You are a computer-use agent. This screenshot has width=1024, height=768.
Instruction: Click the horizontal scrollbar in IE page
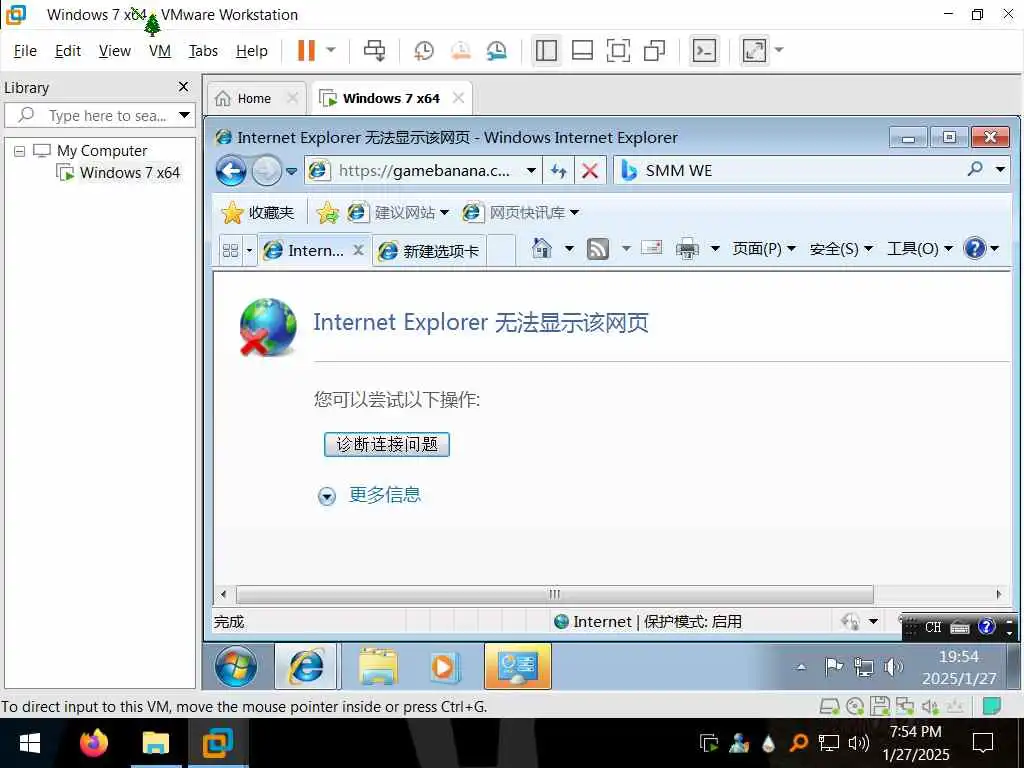554,594
